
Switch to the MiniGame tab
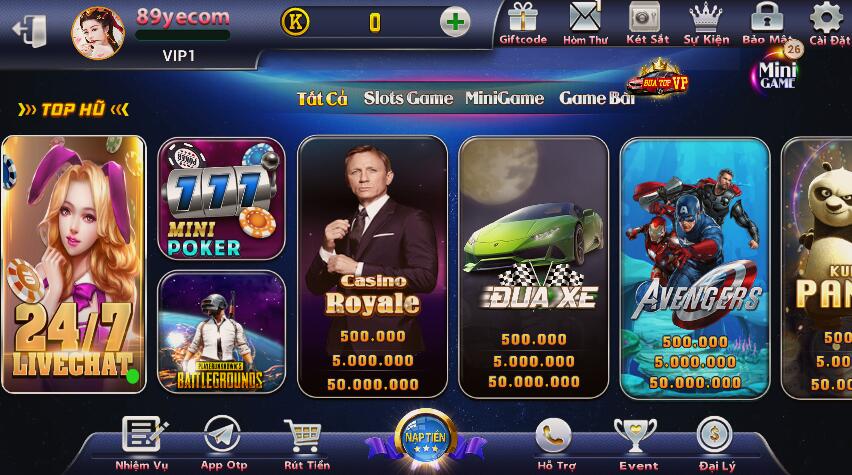click(504, 98)
